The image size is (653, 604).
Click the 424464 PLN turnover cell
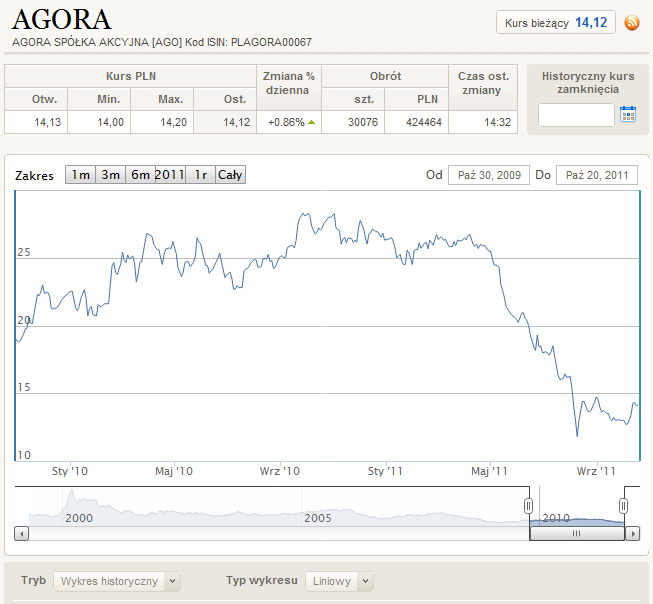coord(416,122)
